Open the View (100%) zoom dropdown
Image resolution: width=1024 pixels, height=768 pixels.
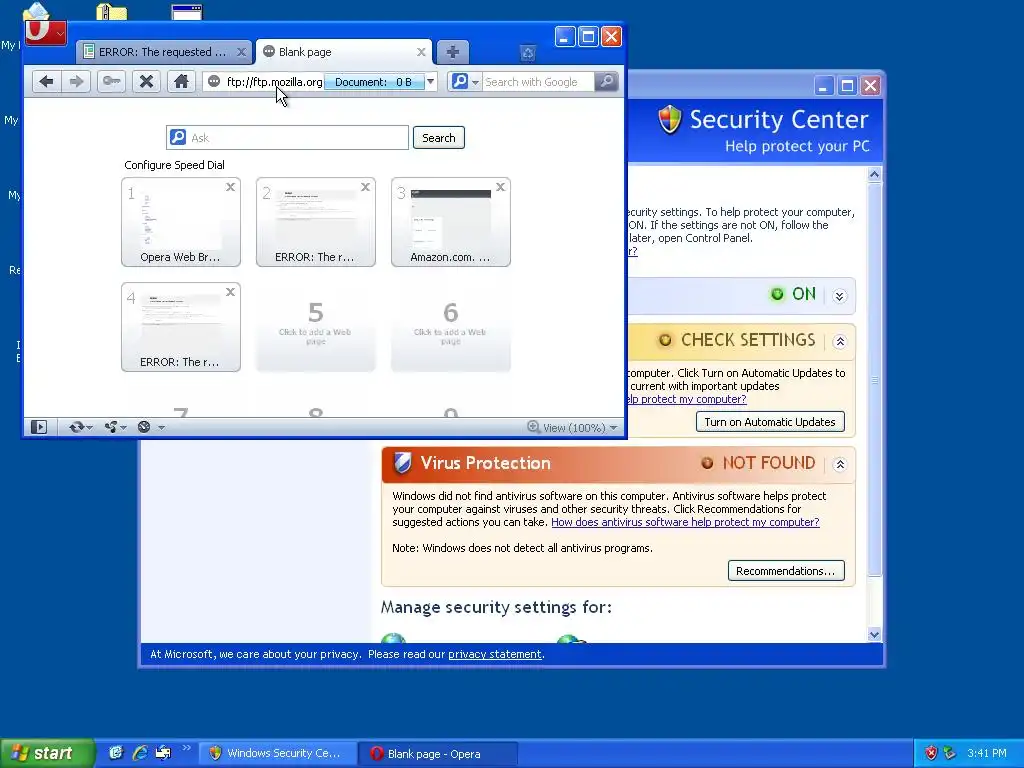click(x=572, y=427)
